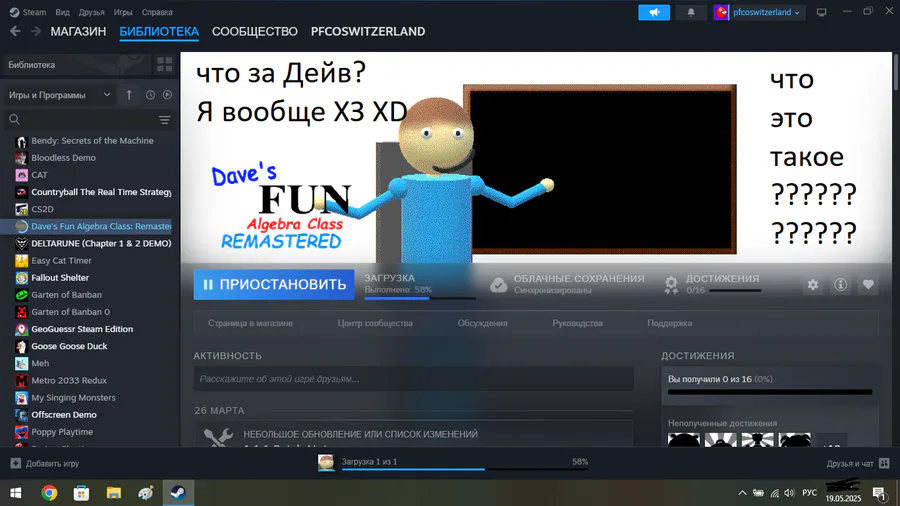Select the БИБЛИОТЕКА tab

pyautogui.click(x=159, y=32)
